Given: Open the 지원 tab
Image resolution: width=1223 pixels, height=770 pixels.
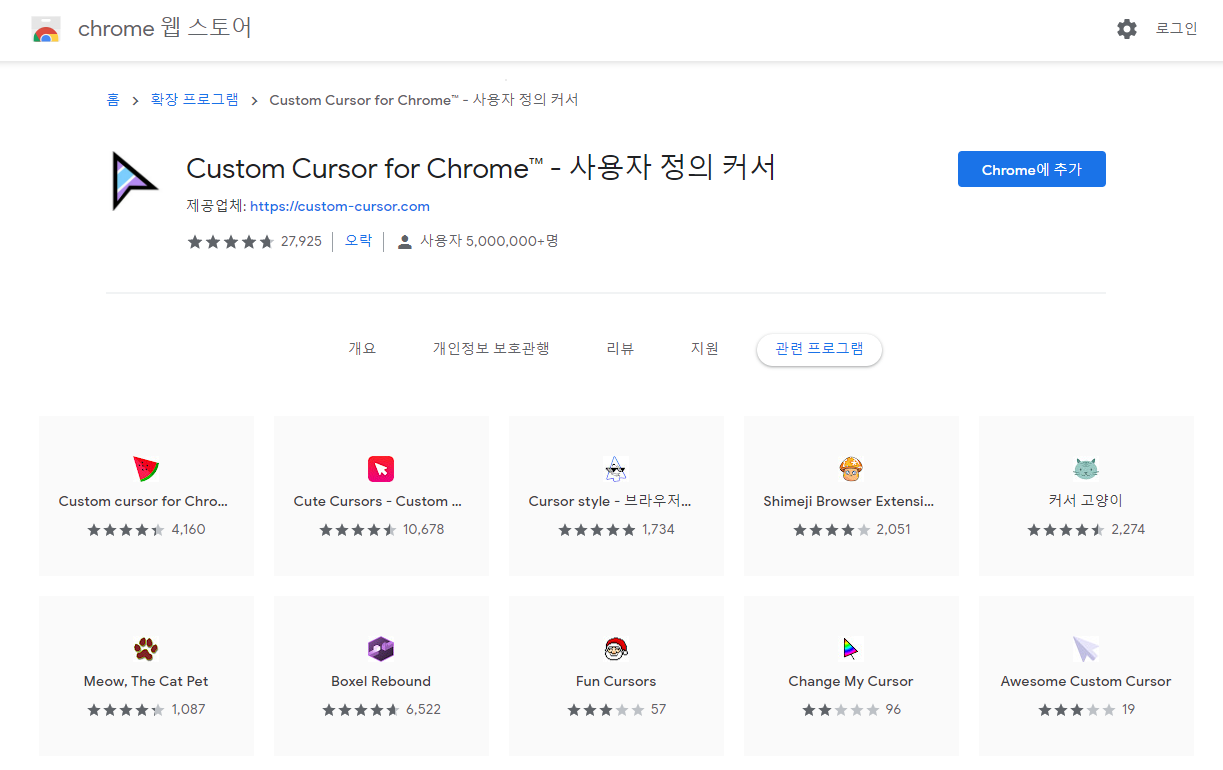Looking at the screenshot, I should [x=705, y=349].
